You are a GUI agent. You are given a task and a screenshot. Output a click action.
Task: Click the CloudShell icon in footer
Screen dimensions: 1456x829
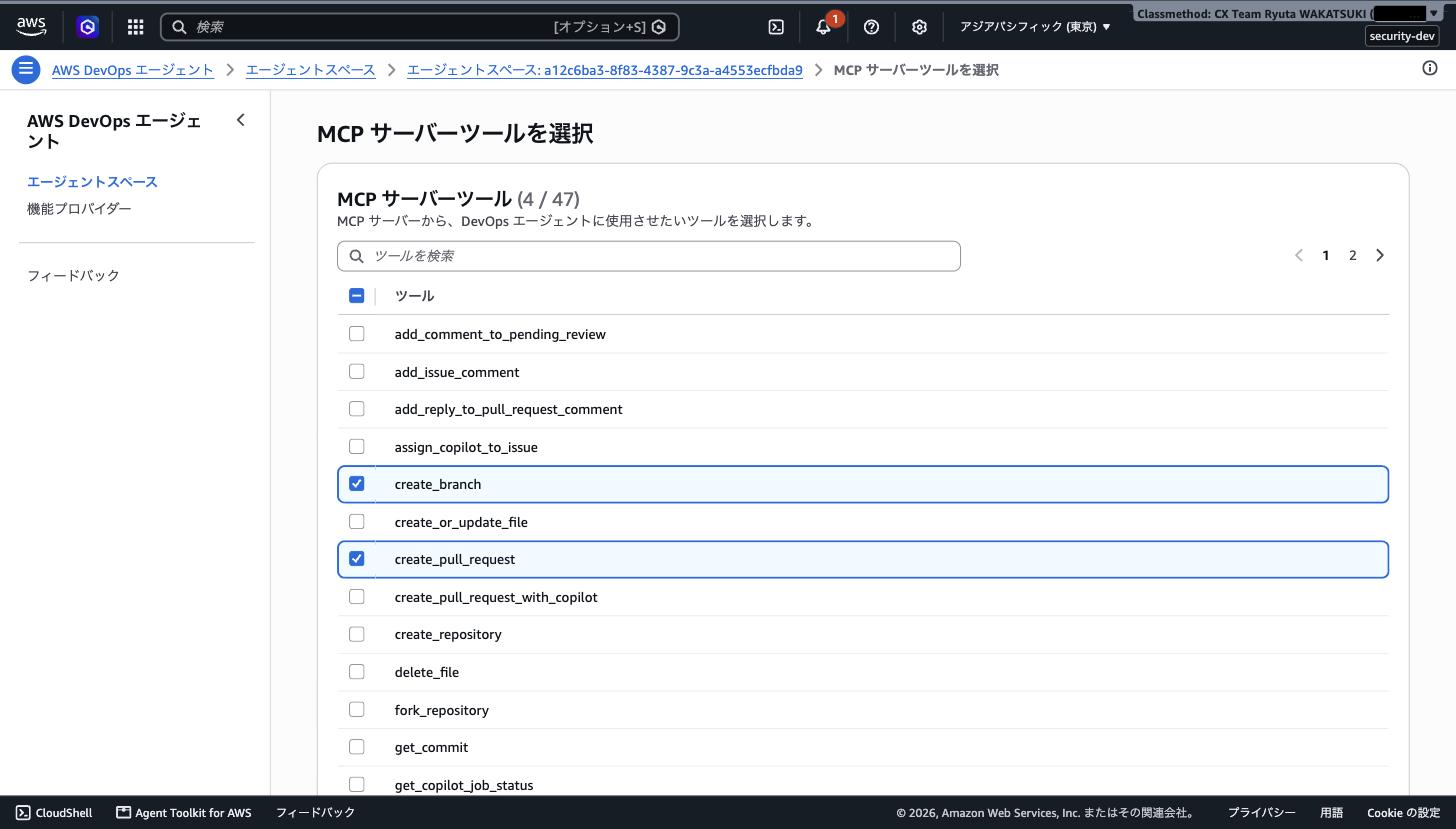coord(23,813)
